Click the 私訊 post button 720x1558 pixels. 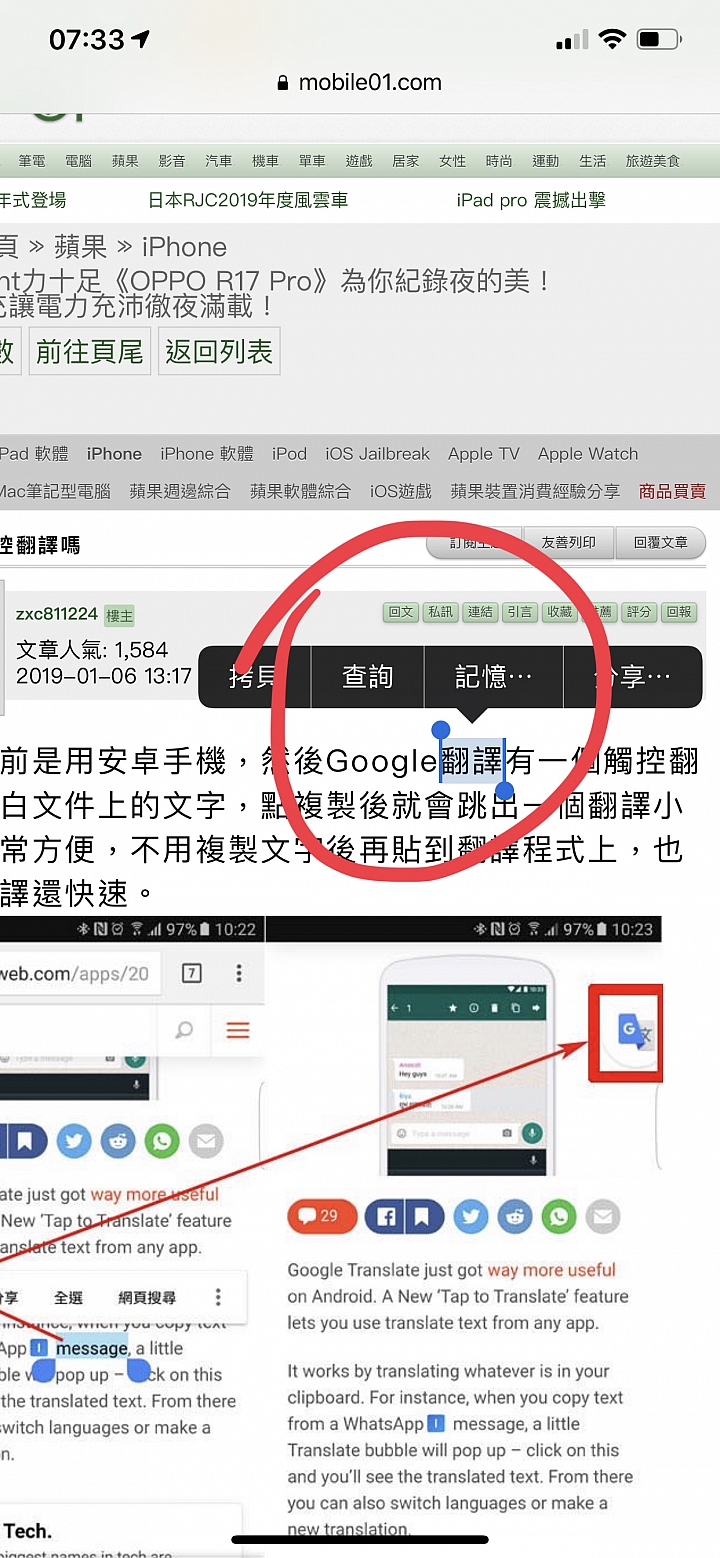[440, 612]
